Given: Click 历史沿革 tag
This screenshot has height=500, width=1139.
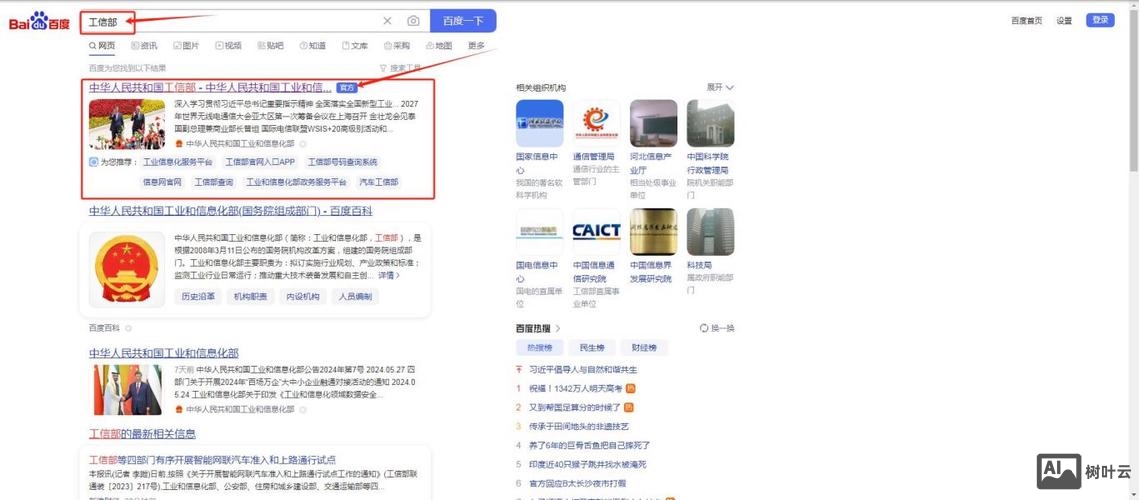Looking at the screenshot, I should (x=198, y=297).
